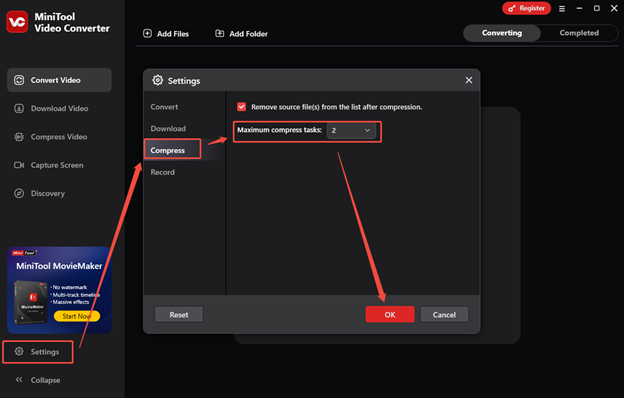Viewport: 624px width, 398px height.
Task: Collapse the sidebar
Action: 38,380
